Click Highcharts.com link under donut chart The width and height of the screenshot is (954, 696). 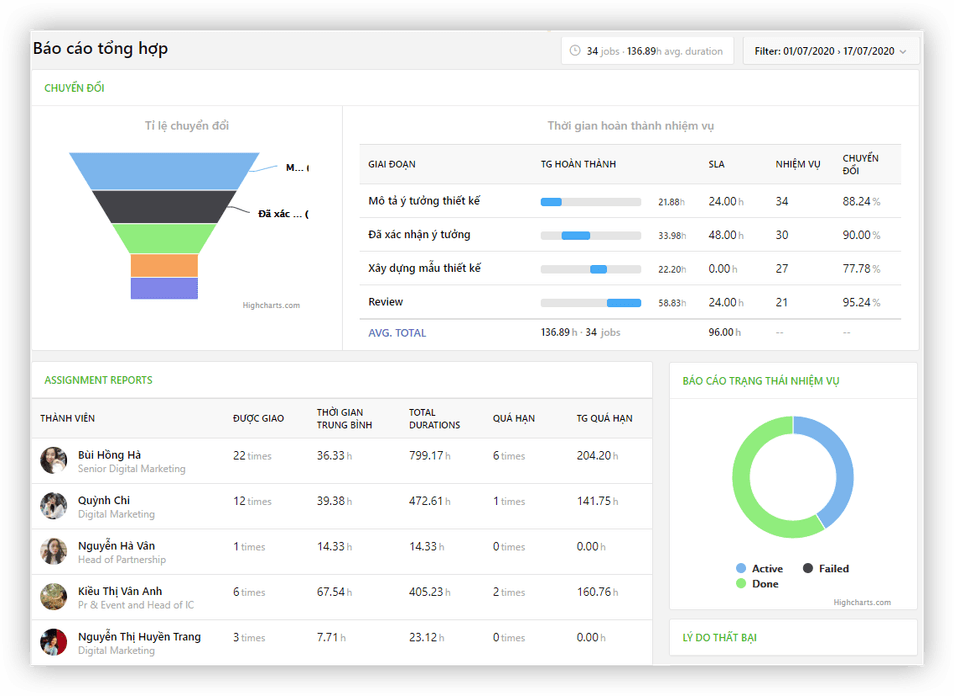[861, 602]
